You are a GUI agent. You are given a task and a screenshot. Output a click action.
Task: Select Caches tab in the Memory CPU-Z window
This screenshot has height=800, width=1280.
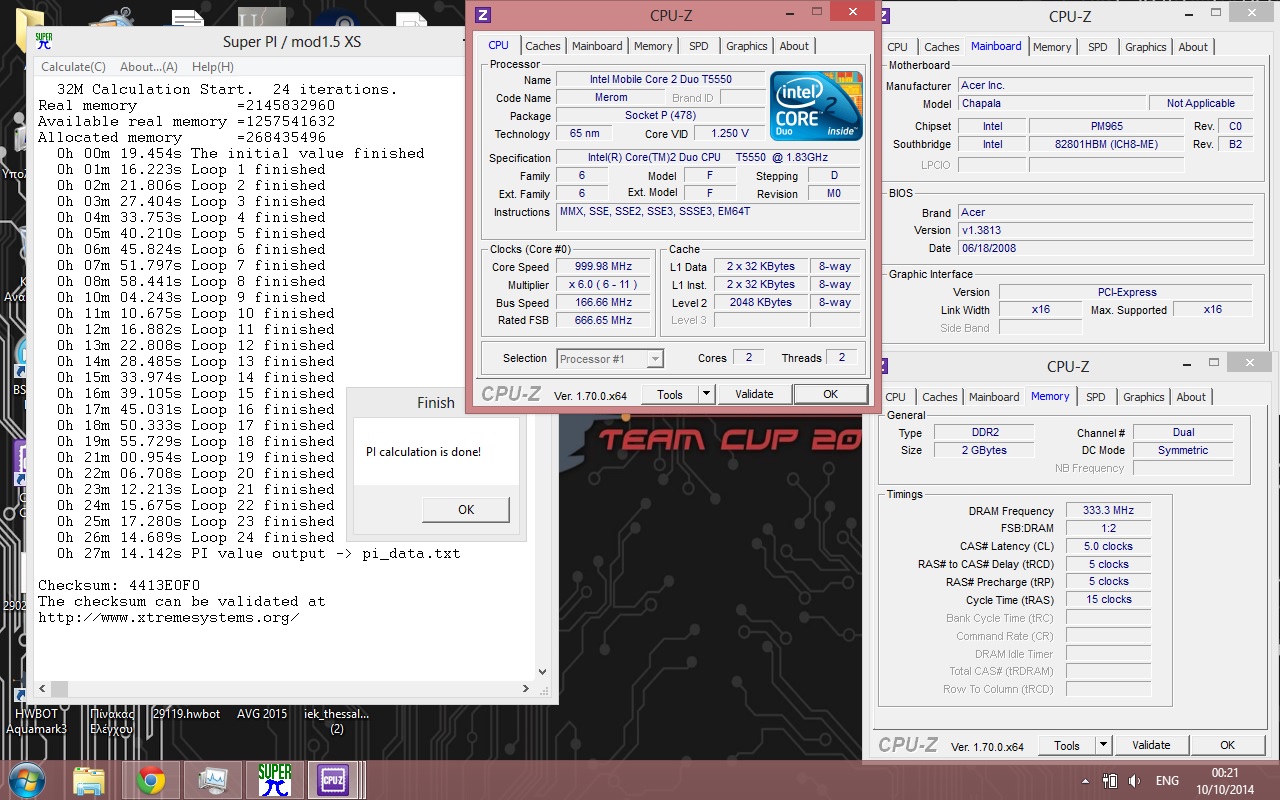point(940,397)
